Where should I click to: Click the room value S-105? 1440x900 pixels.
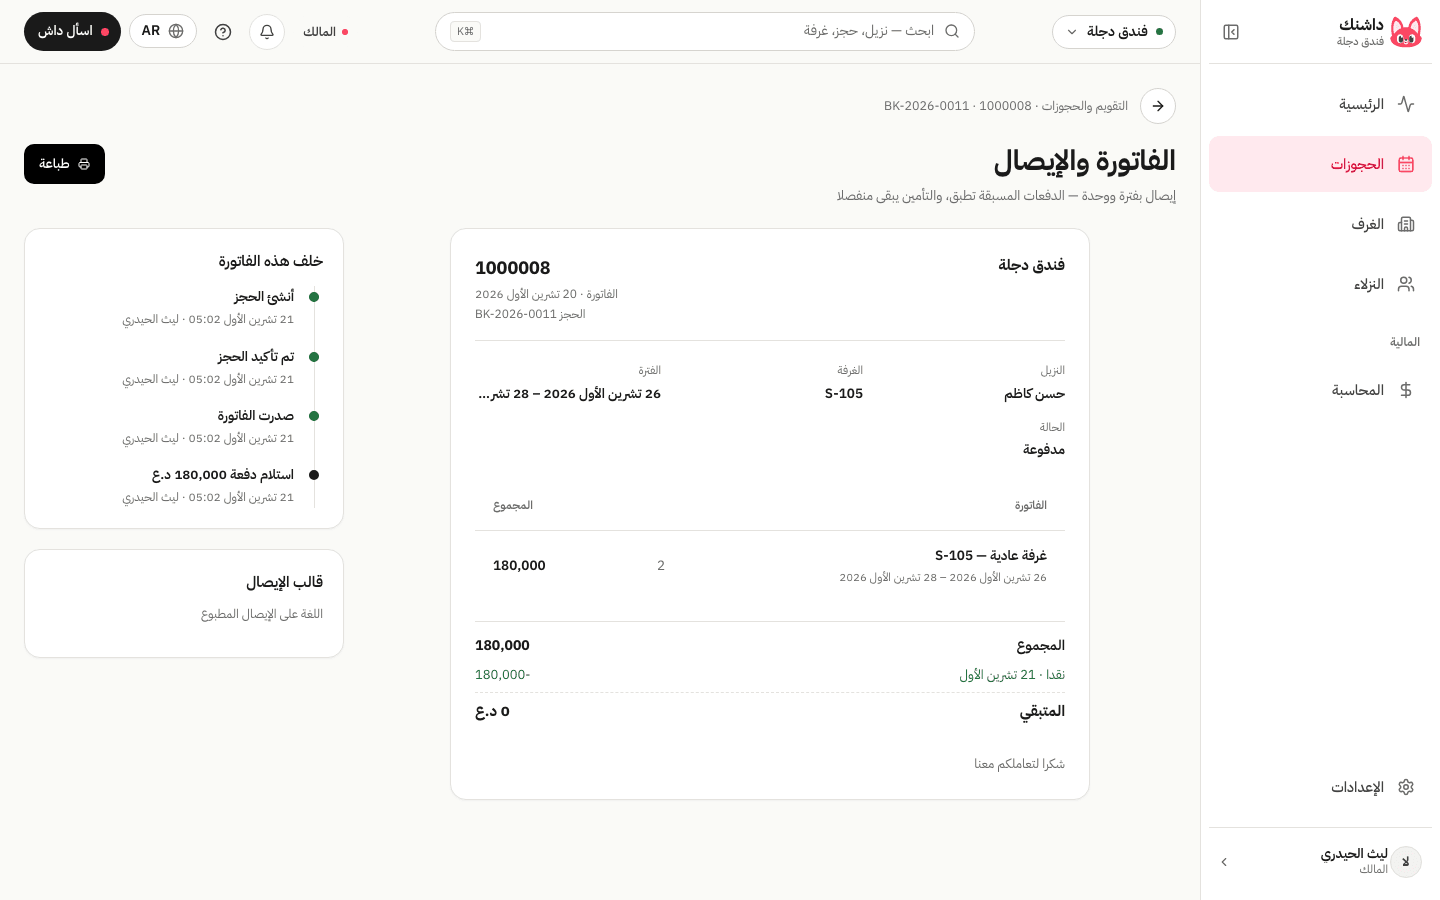tap(844, 394)
